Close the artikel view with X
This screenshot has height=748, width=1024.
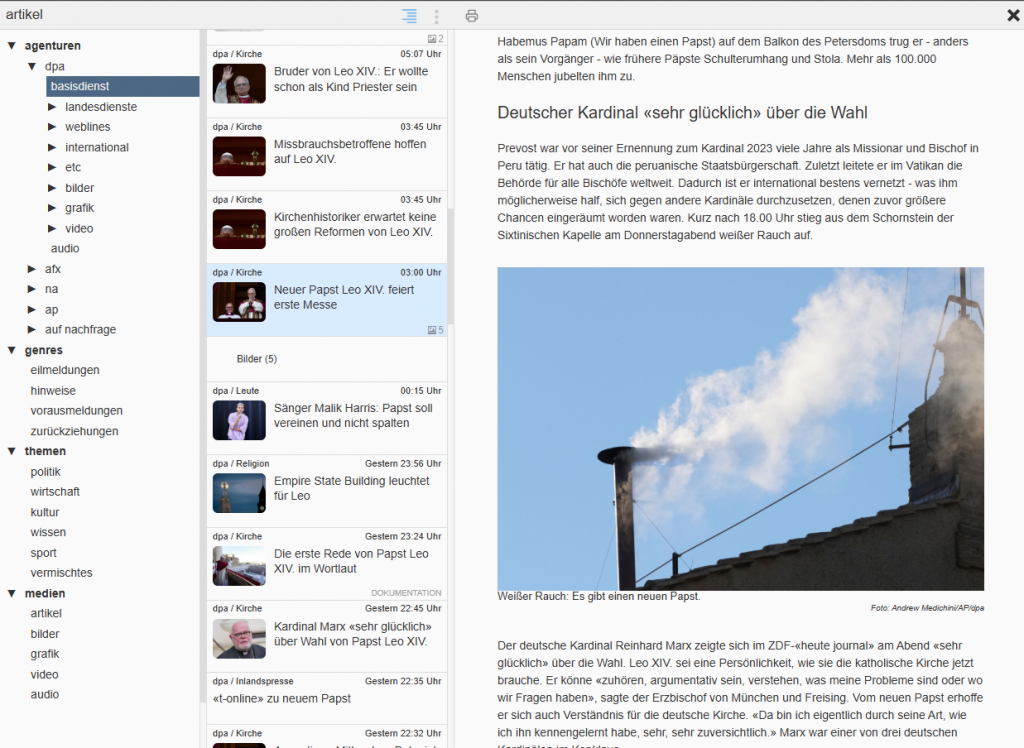(1013, 15)
